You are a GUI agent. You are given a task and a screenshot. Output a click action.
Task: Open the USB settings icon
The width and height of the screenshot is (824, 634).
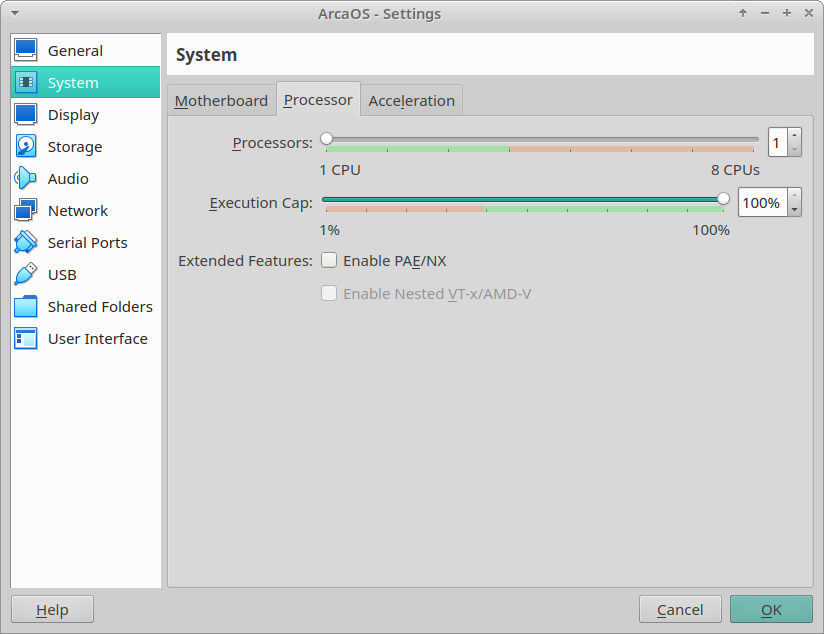[26, 275]
